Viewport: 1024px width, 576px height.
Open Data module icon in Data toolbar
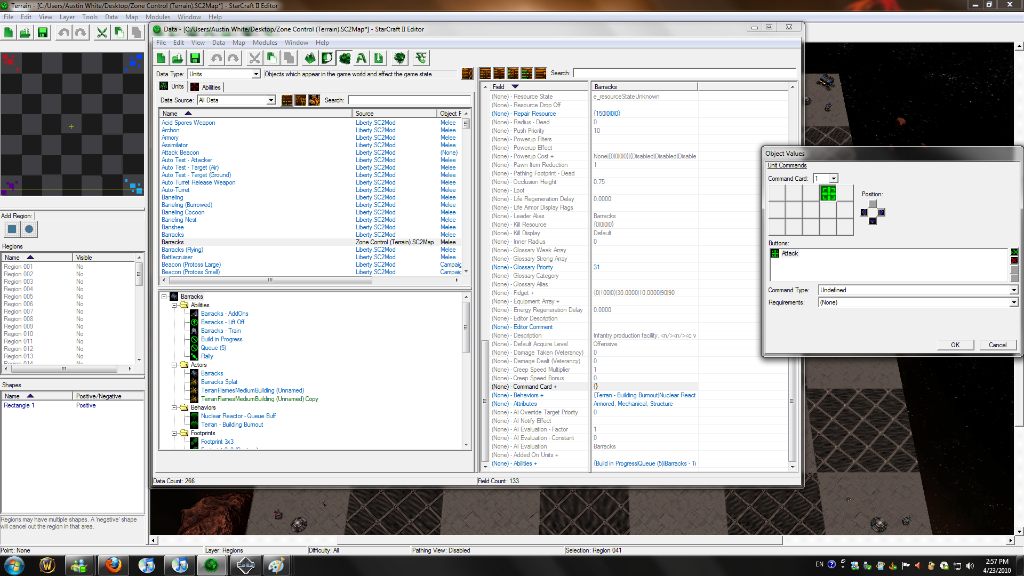point(344,58)
